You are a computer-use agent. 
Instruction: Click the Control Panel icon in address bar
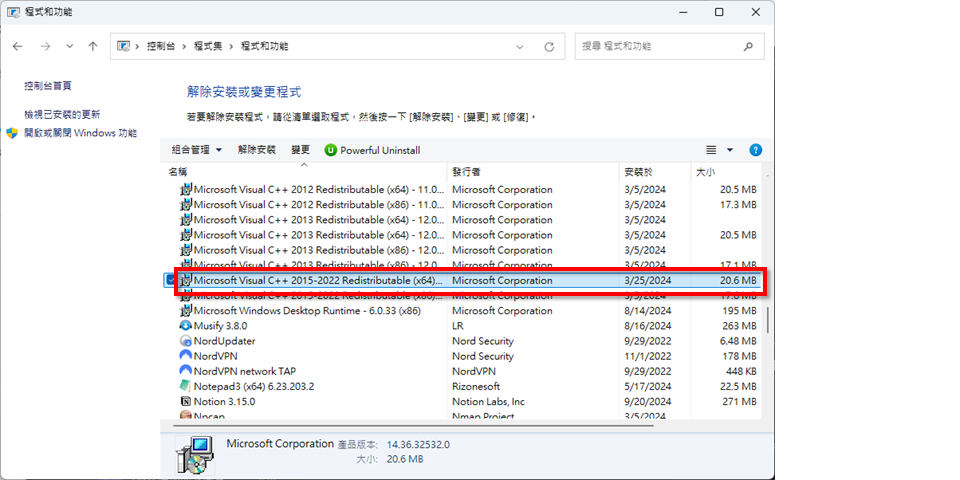(123, 47)
